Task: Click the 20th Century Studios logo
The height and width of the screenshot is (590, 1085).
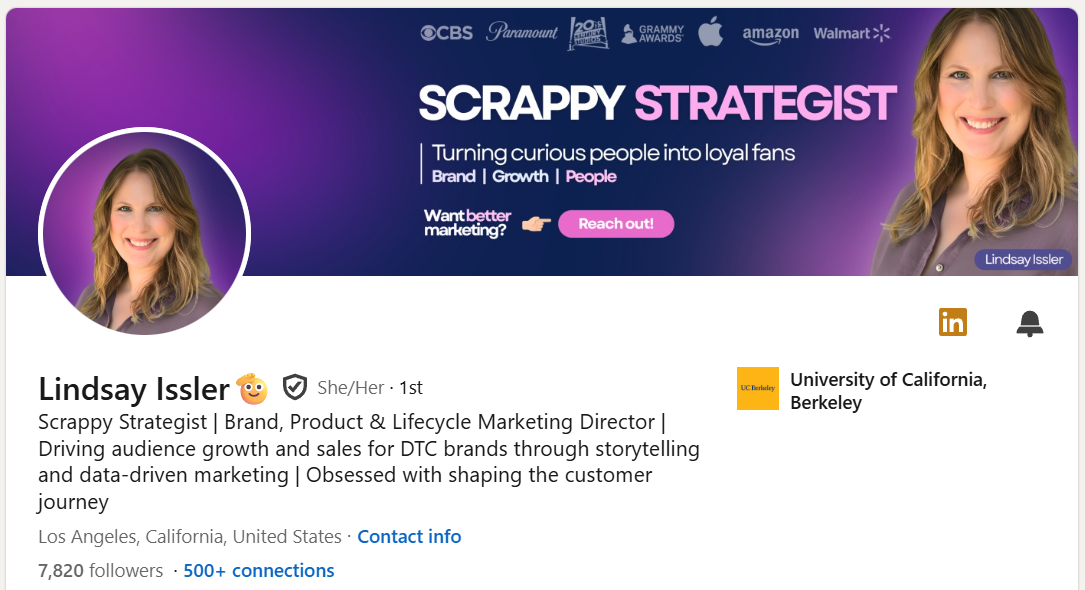Action: [x=589, y=32]
